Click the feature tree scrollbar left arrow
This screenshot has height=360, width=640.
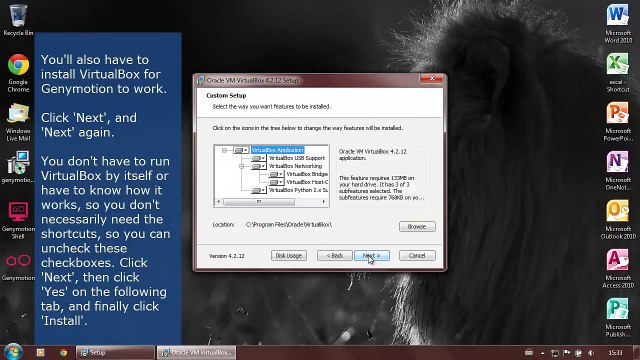click(219, 202)
